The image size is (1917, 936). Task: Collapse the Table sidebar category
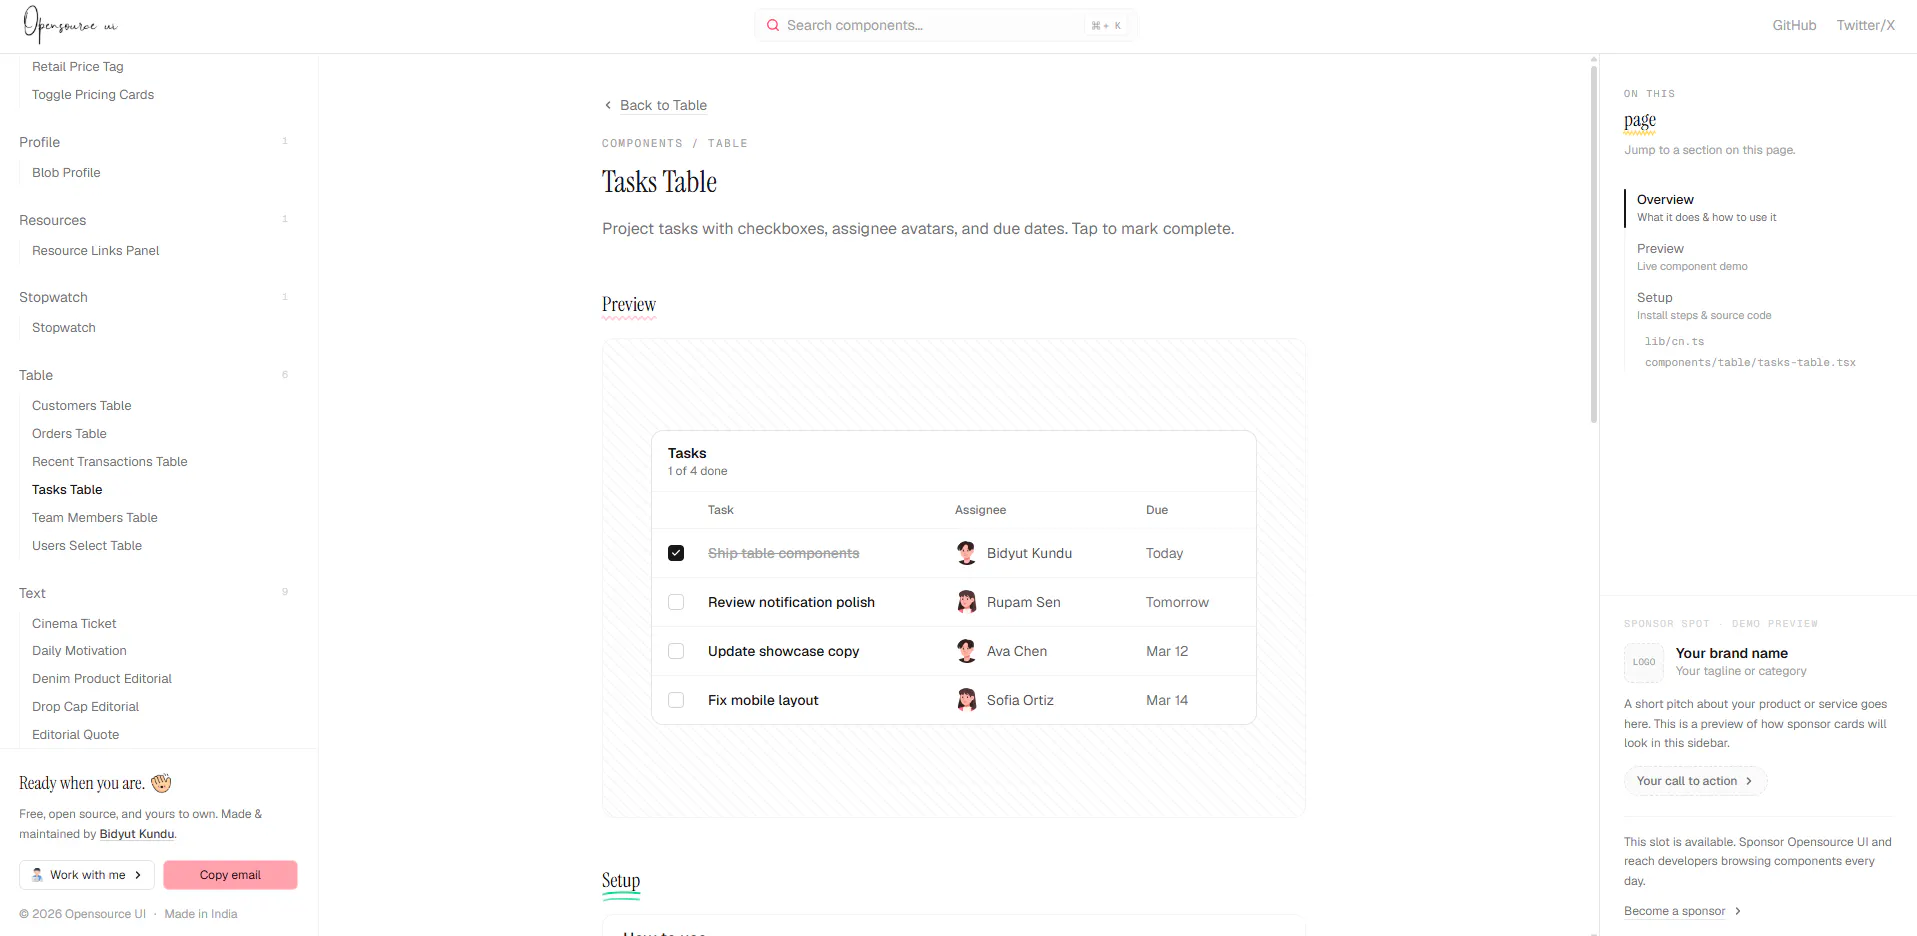(153, 375)
